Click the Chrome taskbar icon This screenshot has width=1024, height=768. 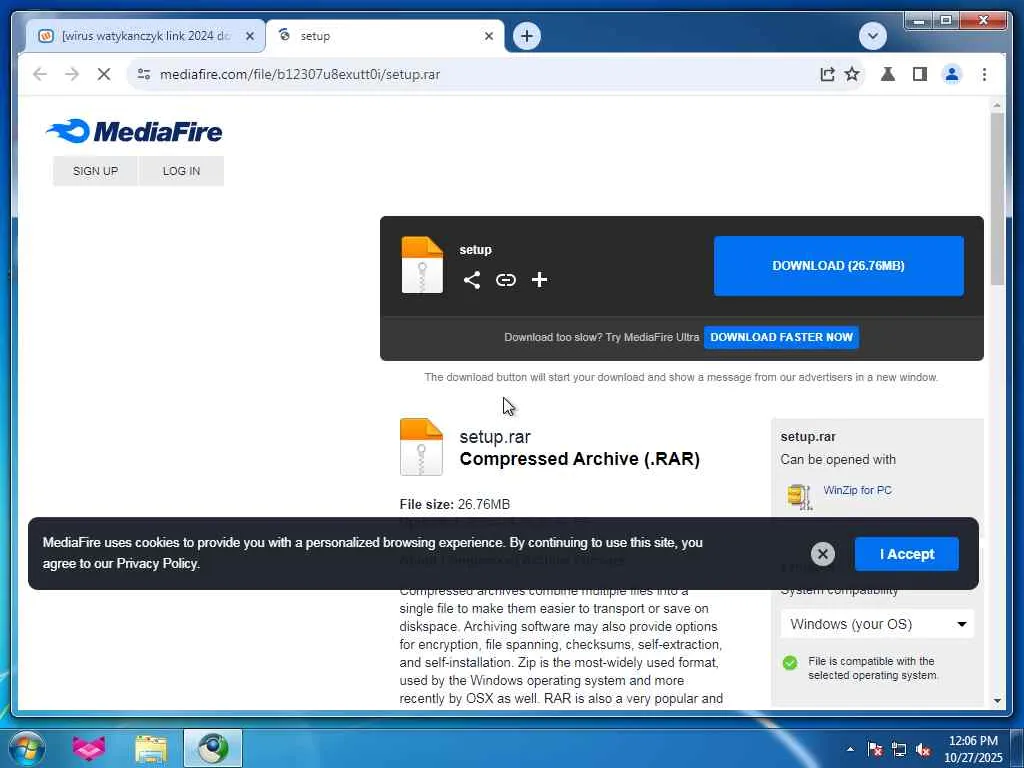tap(213, 748)
